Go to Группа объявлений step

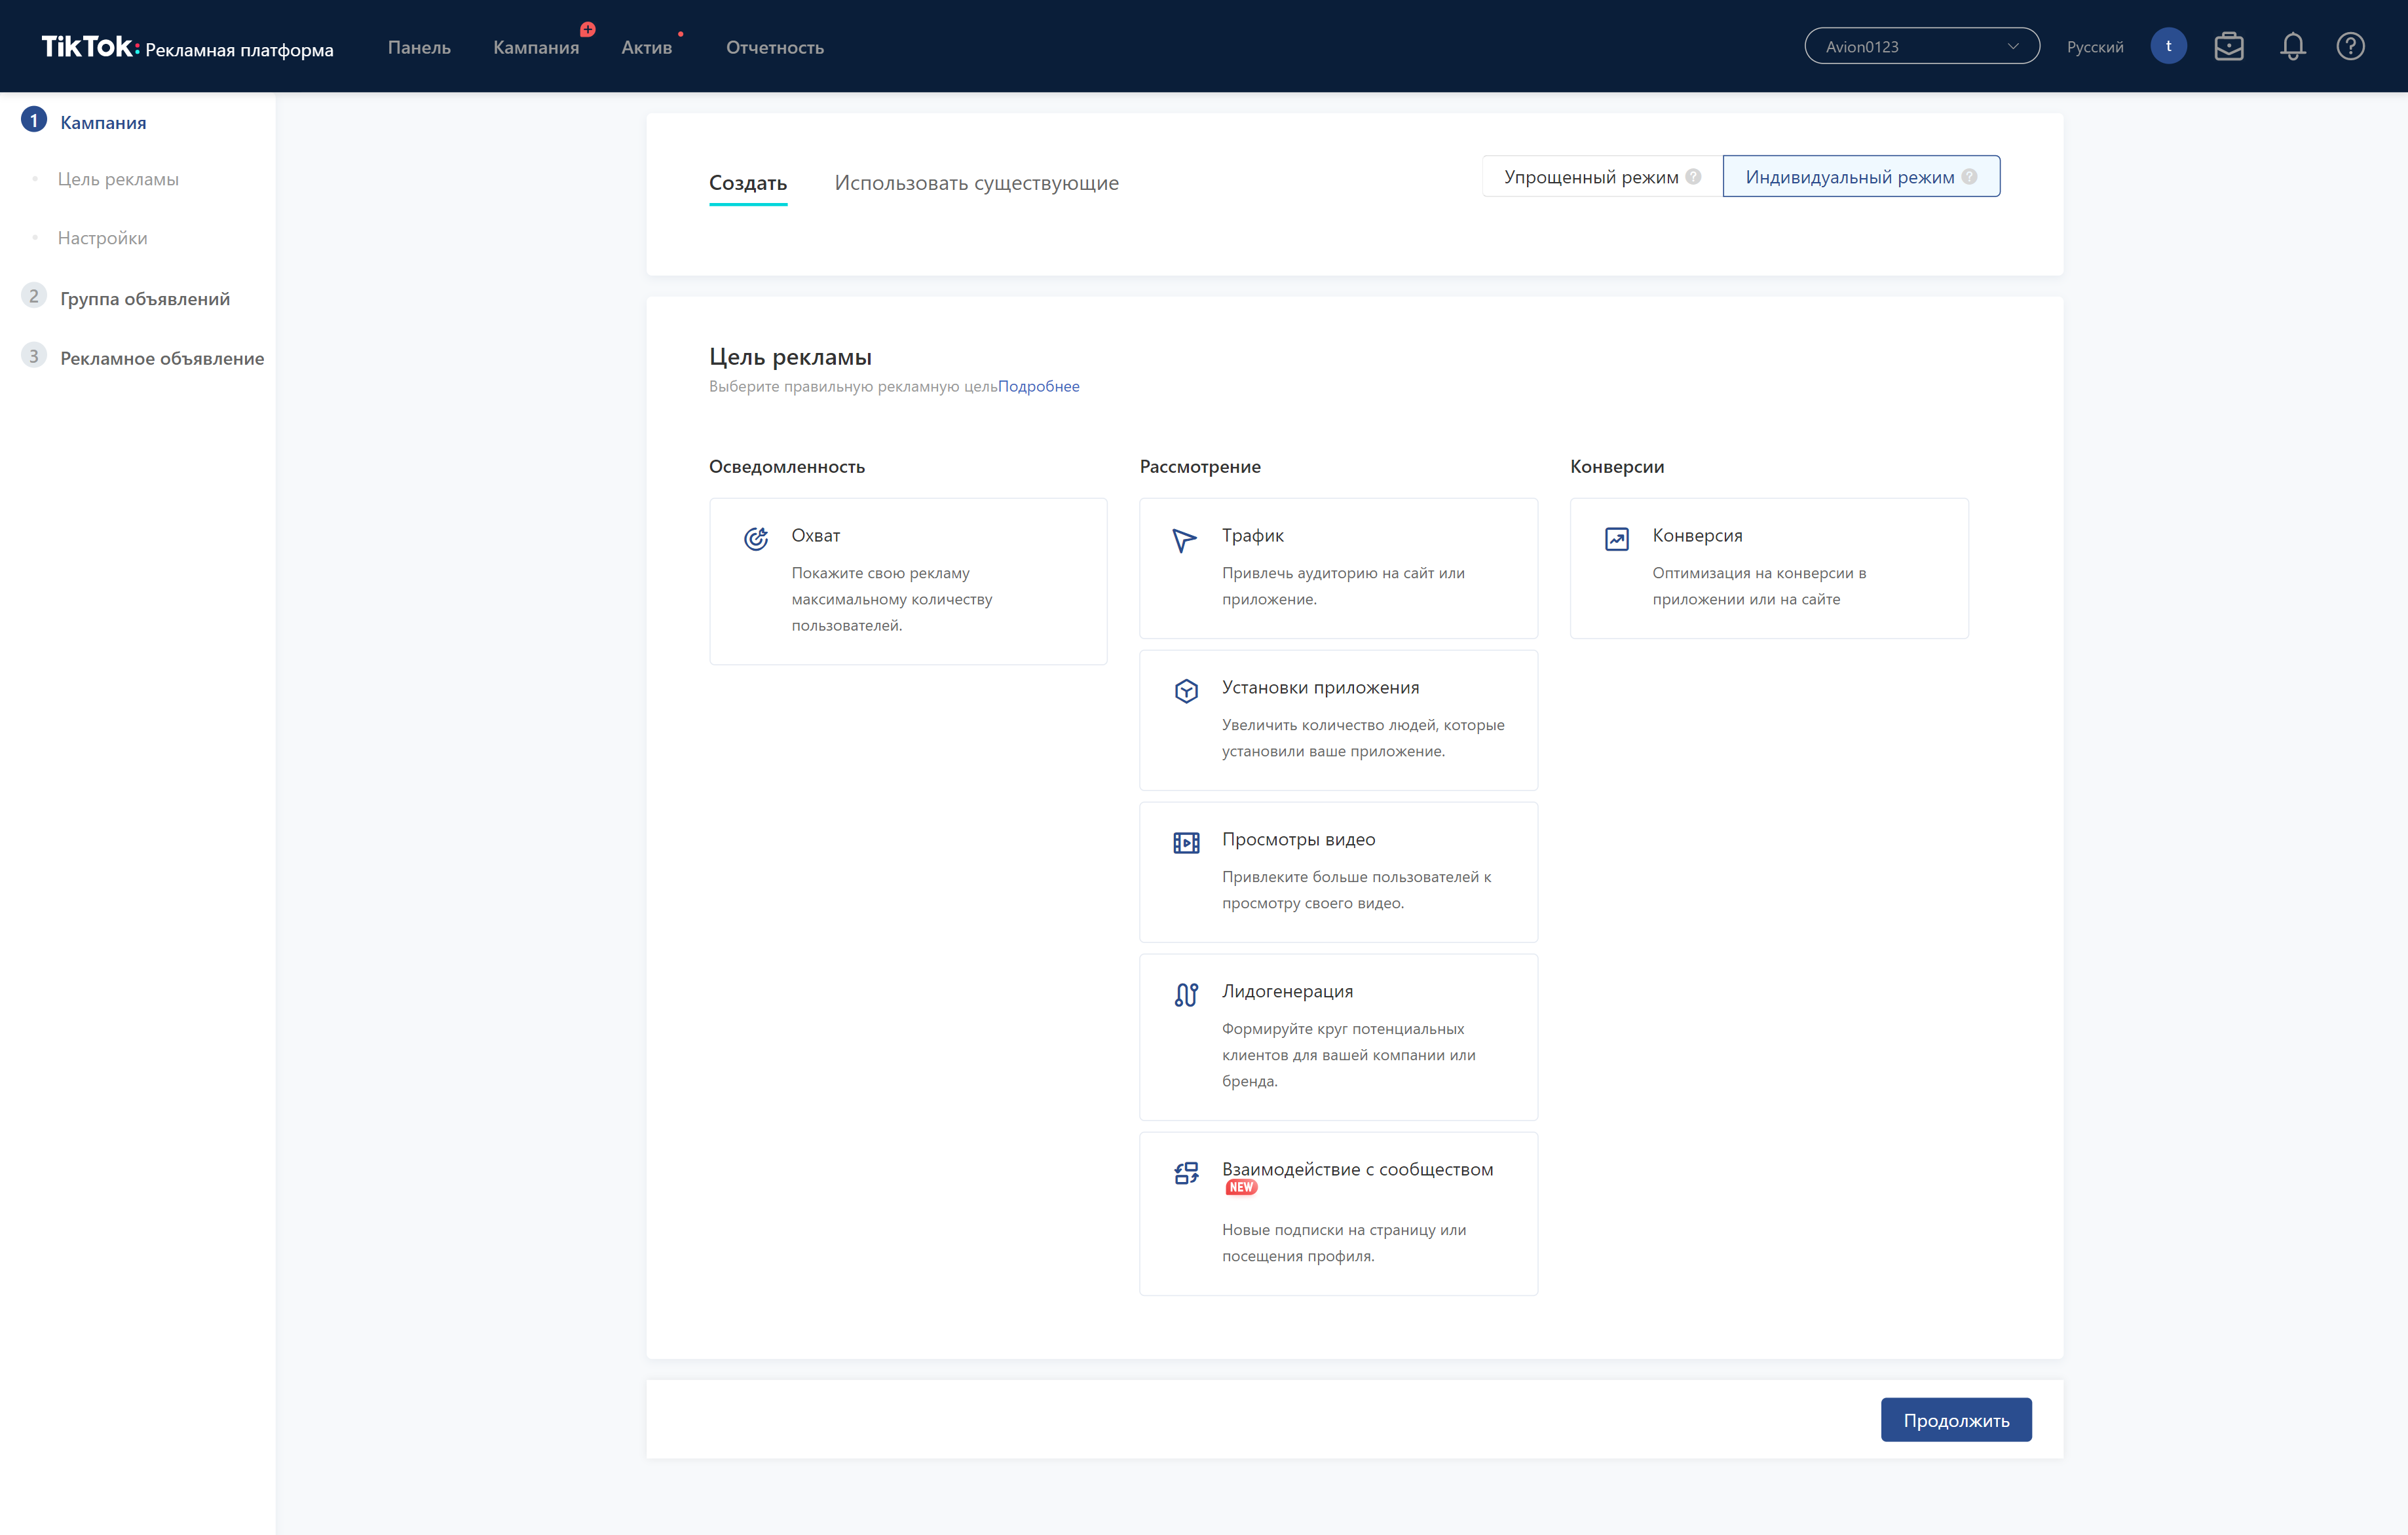tap(145, 299)
